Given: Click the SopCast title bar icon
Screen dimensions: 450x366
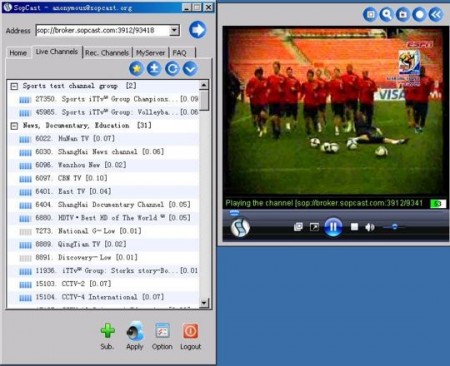Looking at the screenshot, I should pyautogui.click(x=8, y=7).
